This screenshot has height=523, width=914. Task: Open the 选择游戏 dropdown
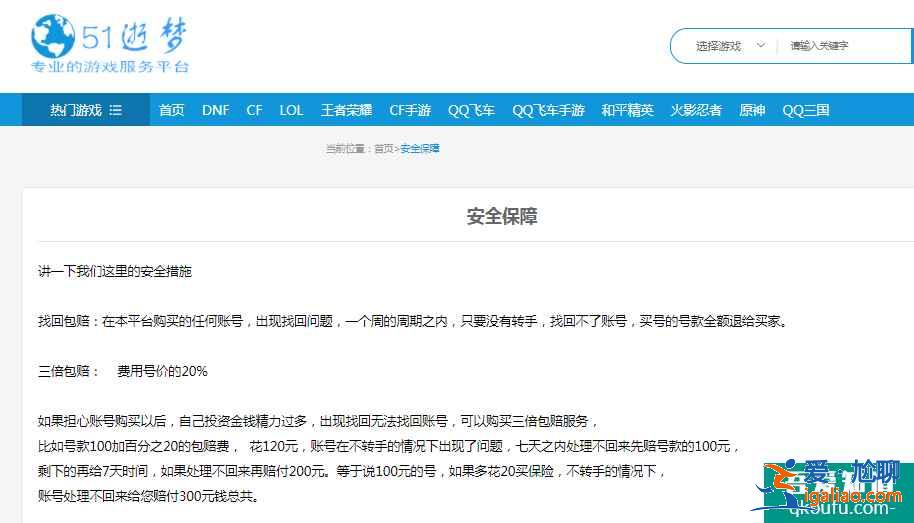(x=730, y=45)
